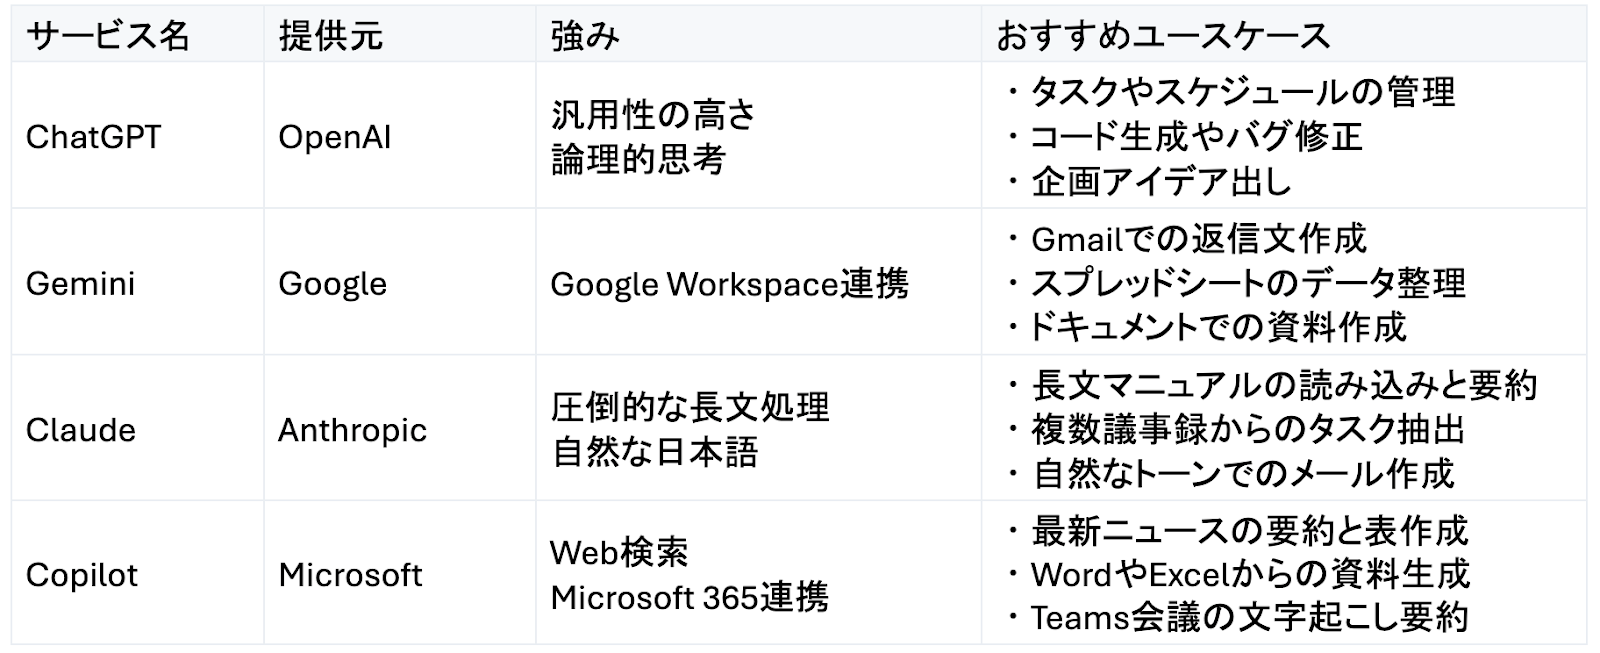
Task: Click the タスクやスケジュールの管理 use case text
Action: [x=1242, y=92]
